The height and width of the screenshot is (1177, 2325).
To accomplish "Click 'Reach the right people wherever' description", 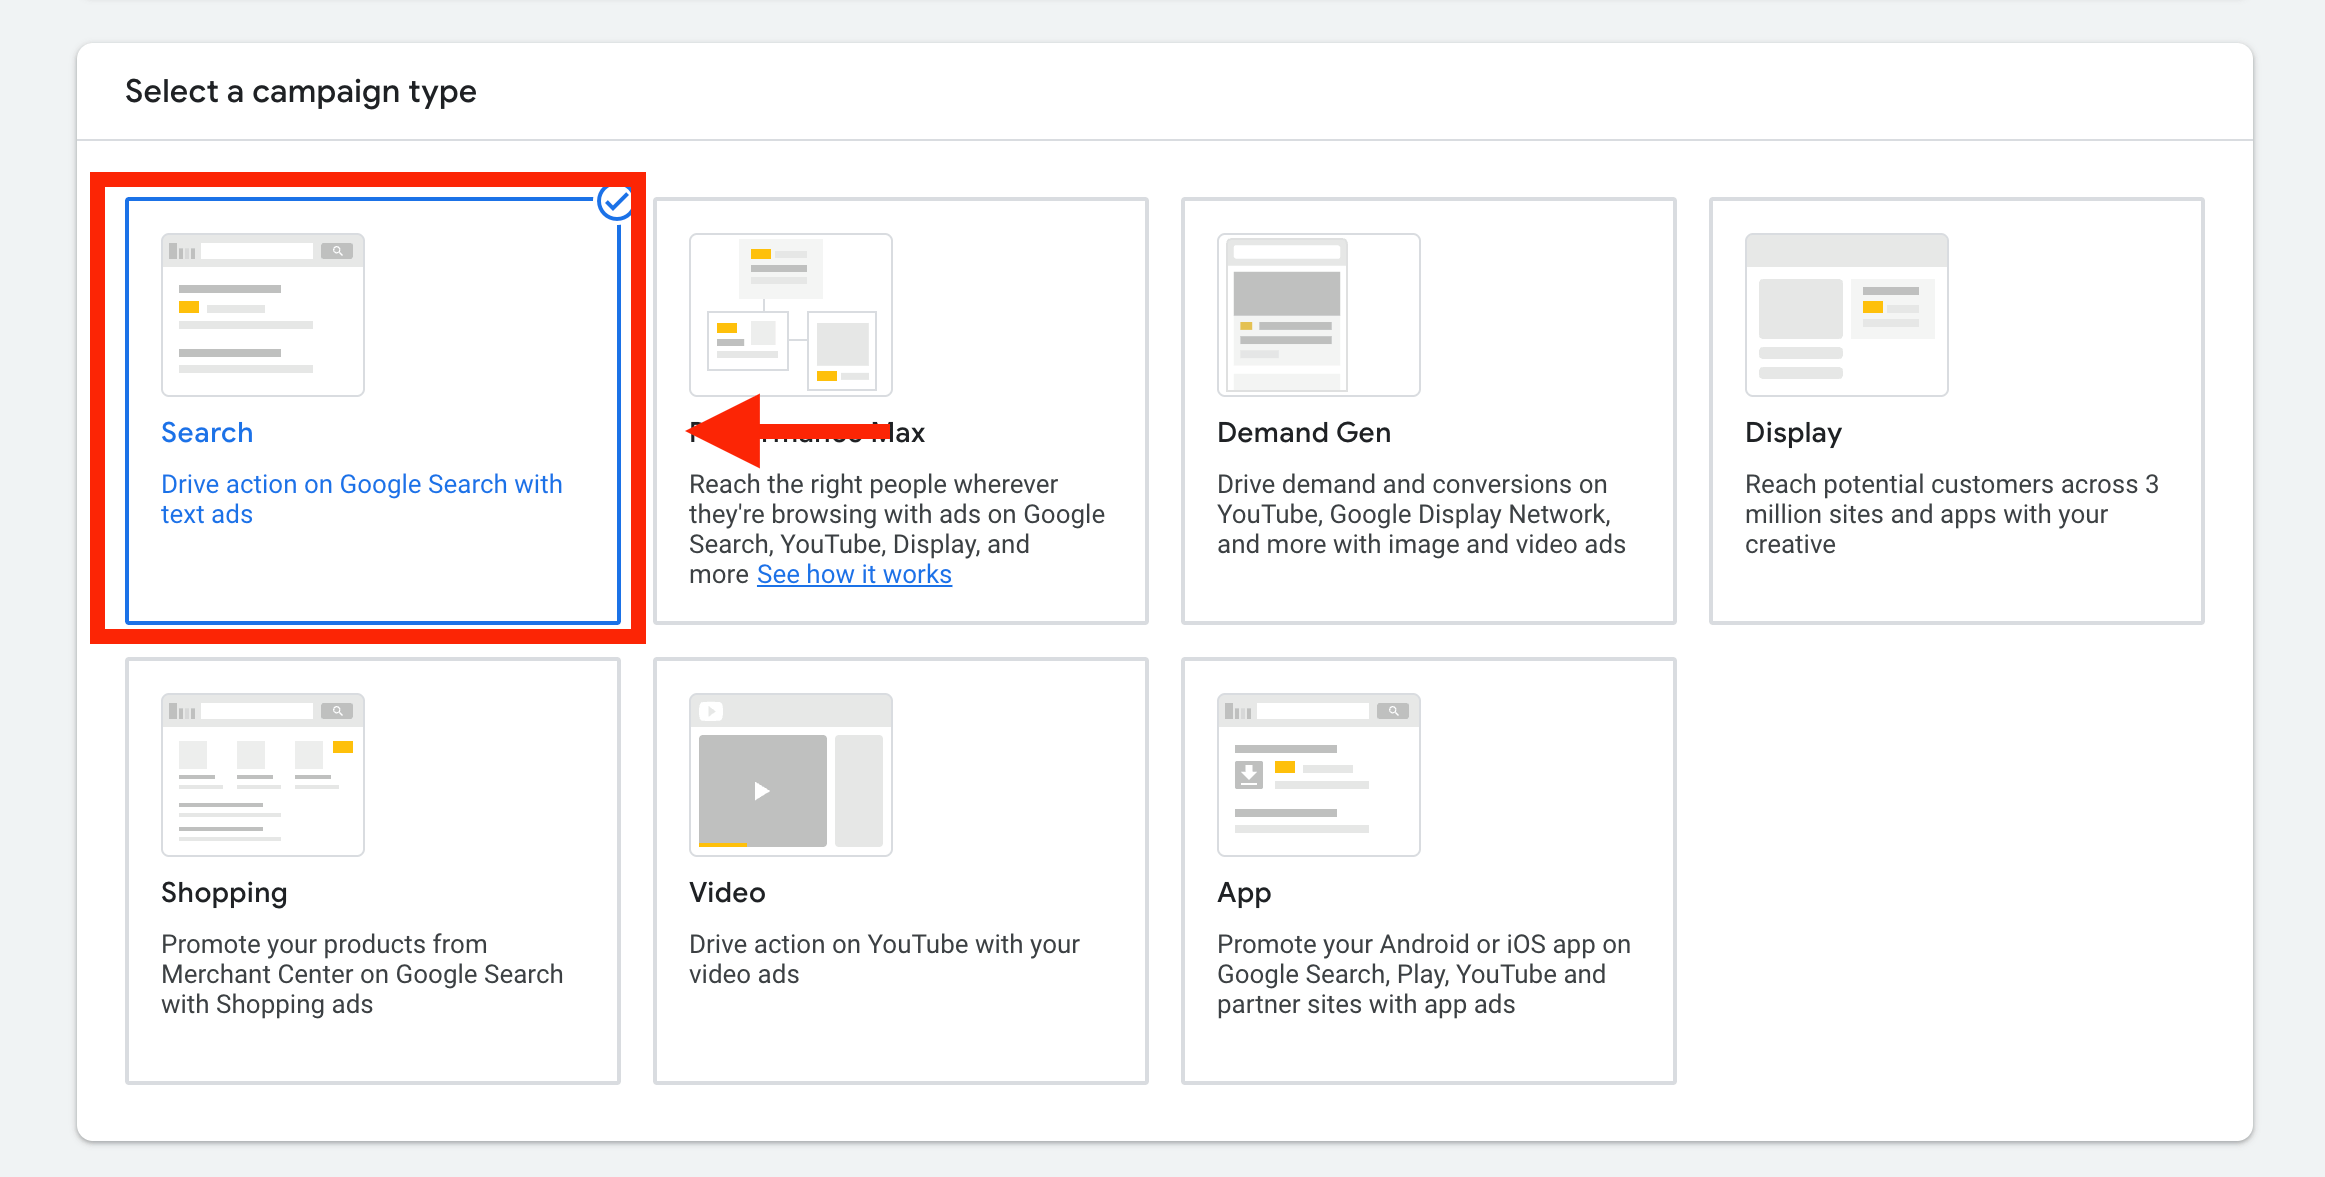I will pyautogui.click(x=897, y=529).
